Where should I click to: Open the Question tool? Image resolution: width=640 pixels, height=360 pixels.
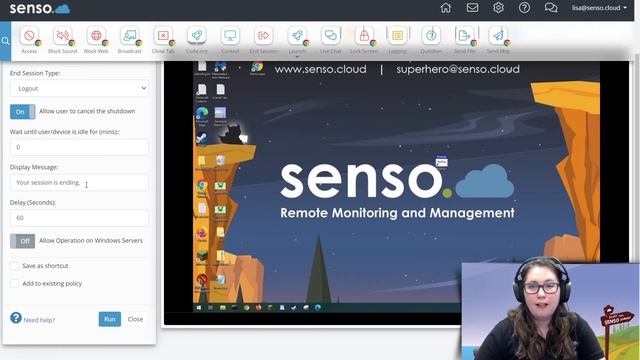pos(431,40)
